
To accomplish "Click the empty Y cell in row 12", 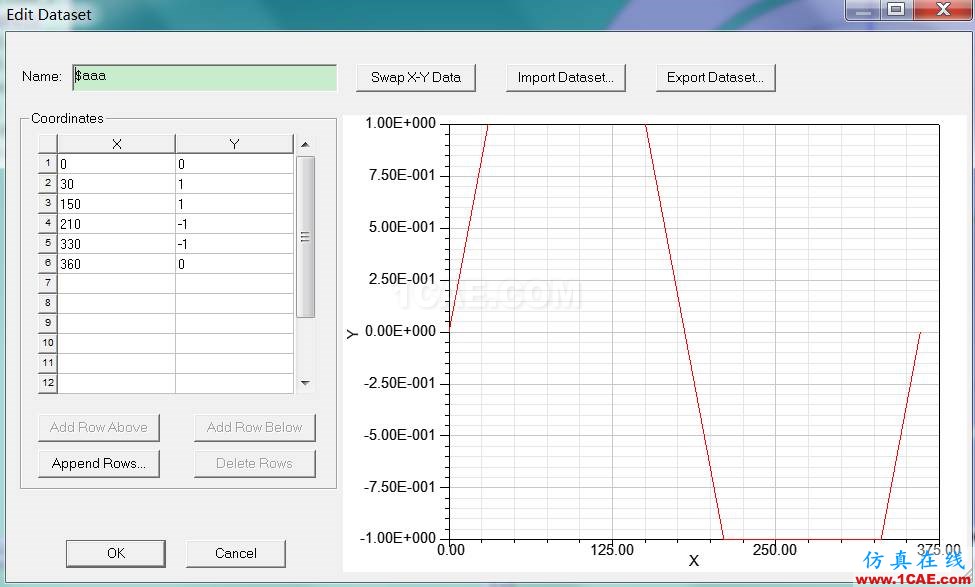I will (x=234, y=383).
